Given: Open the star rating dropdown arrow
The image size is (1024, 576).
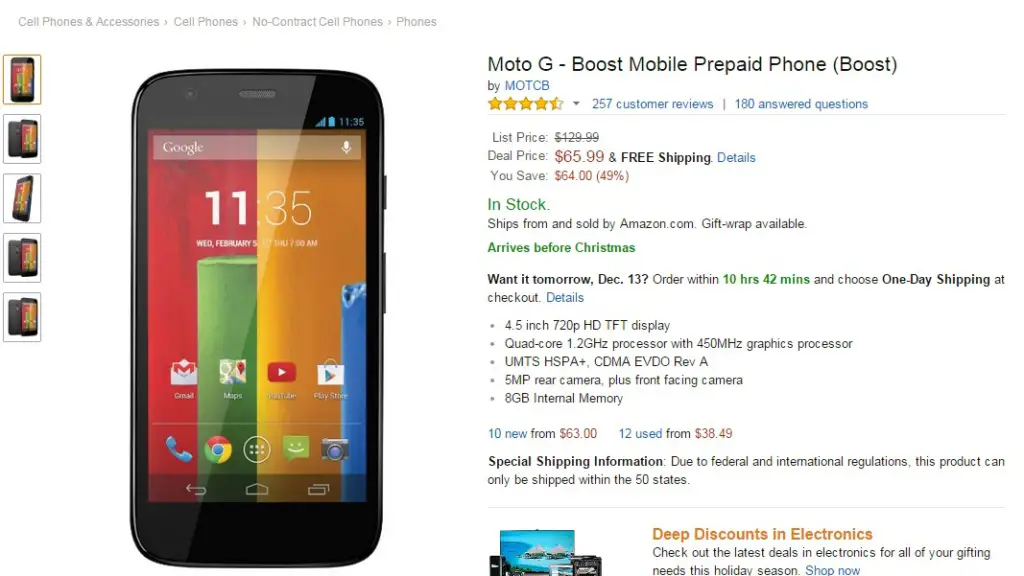Looking at the screenshot, I should coord(576,103).
